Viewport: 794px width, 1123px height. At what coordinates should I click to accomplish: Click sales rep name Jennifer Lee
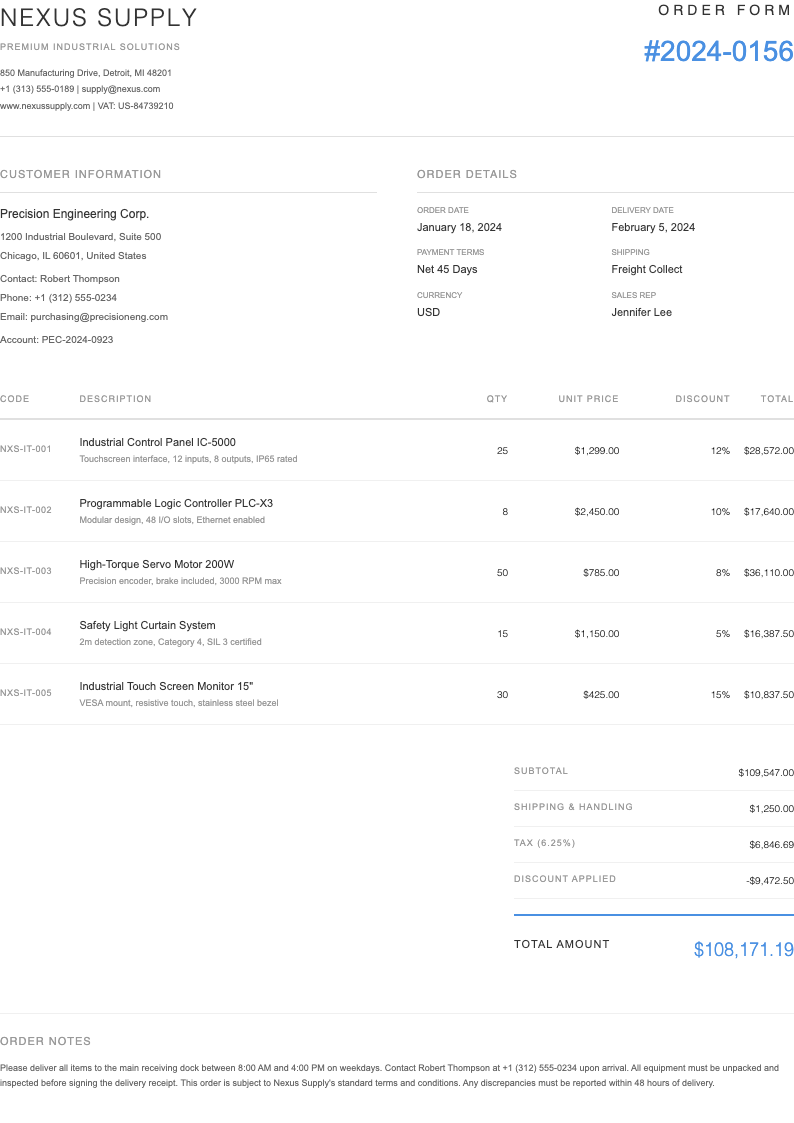(641, 312)
